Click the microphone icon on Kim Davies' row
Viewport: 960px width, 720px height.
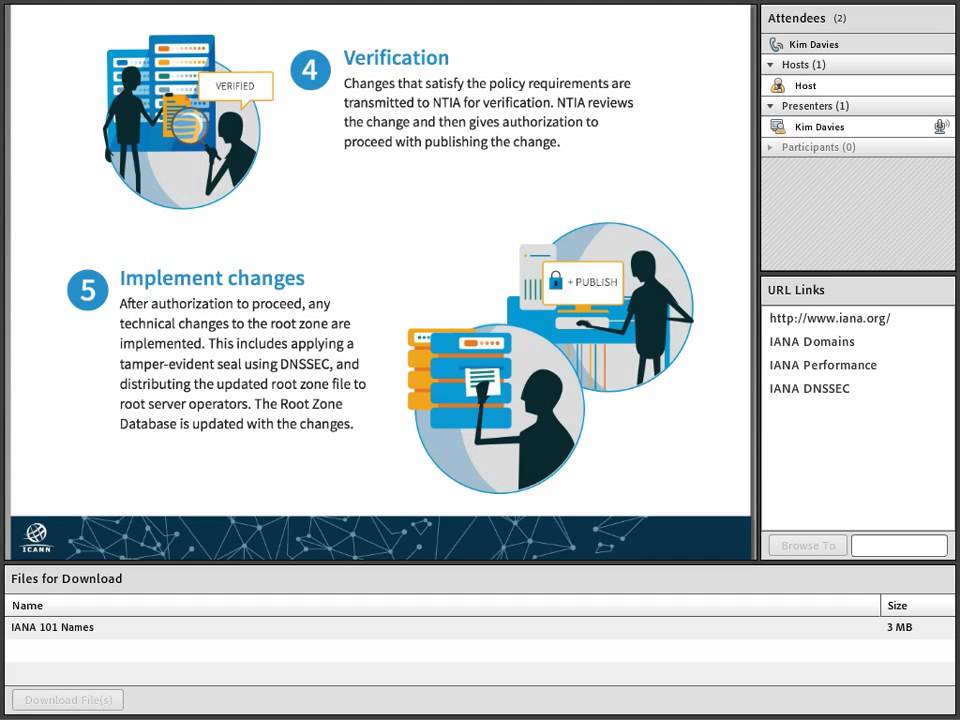941,126
